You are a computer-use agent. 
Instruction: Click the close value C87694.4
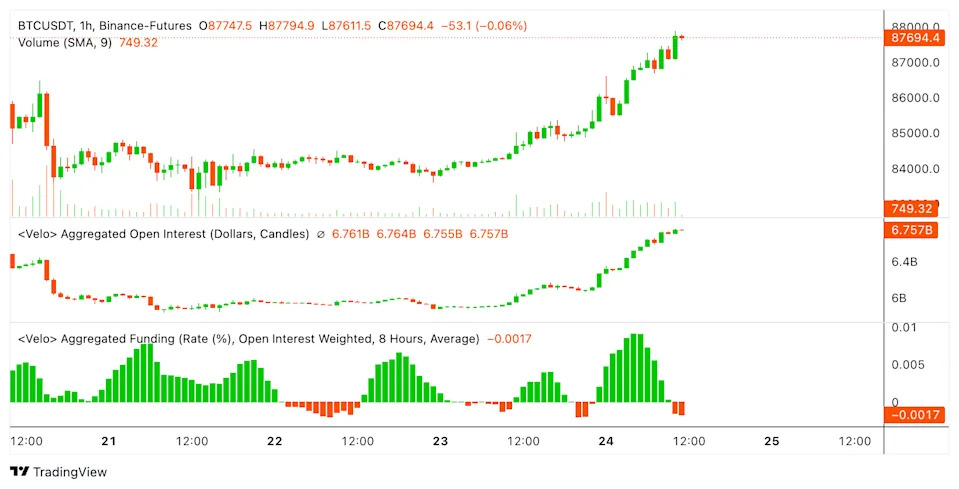[x=405, y=26]
